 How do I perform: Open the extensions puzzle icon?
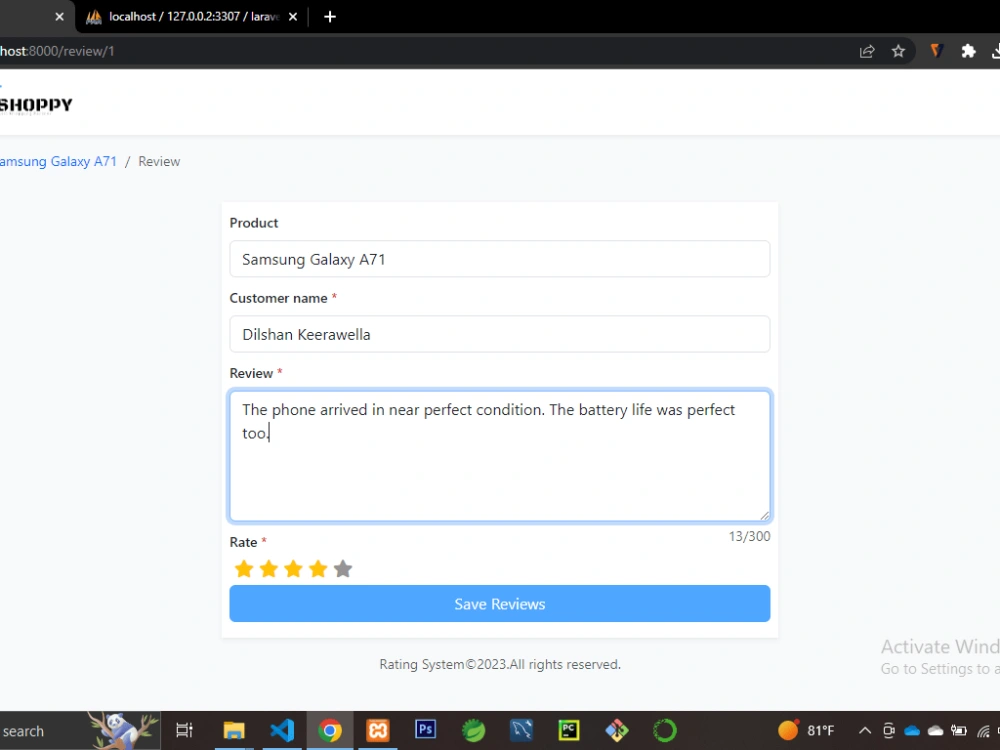[x=968, y=51]
